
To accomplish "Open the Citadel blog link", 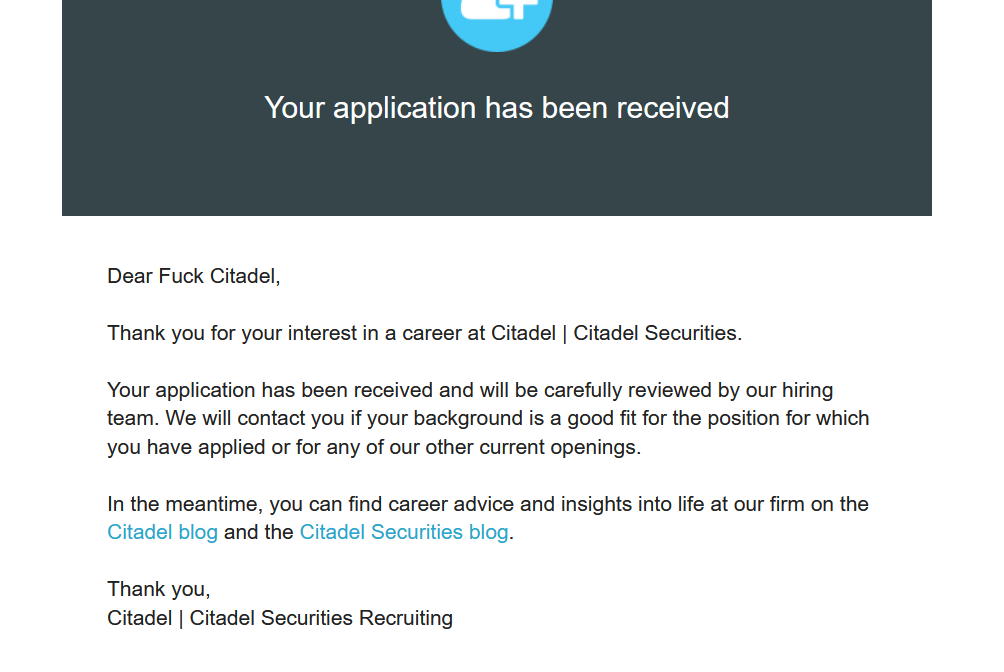I will [x=162, y=532].
